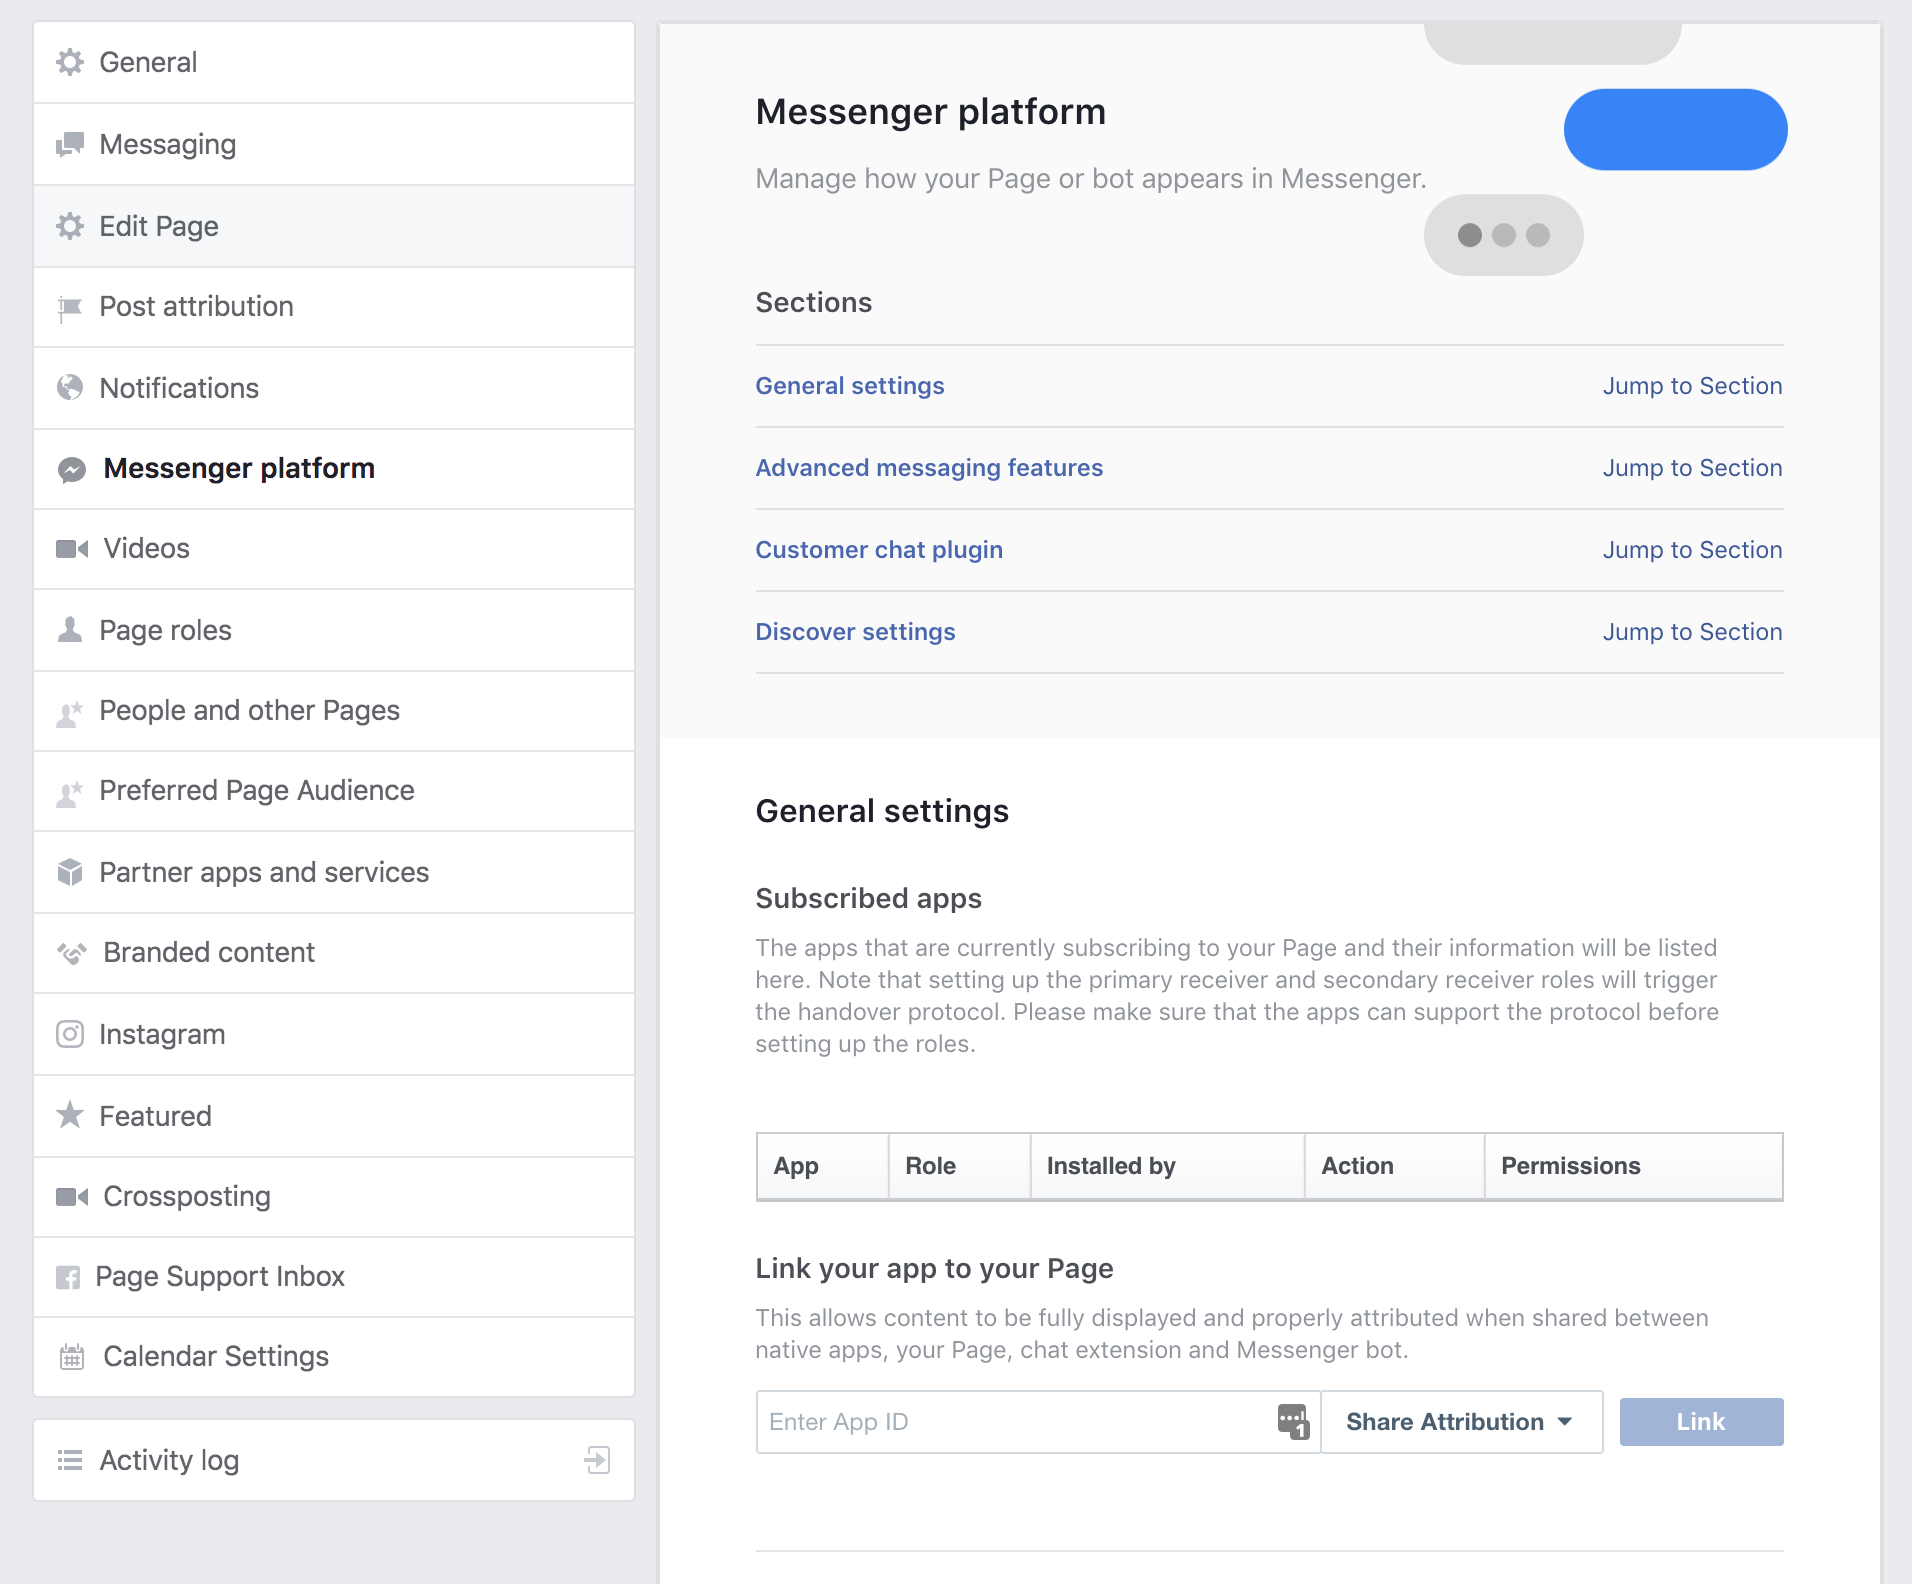1912x1584 pixels.
Task: Click the Installed by column header
Action: [1167, 1166]
